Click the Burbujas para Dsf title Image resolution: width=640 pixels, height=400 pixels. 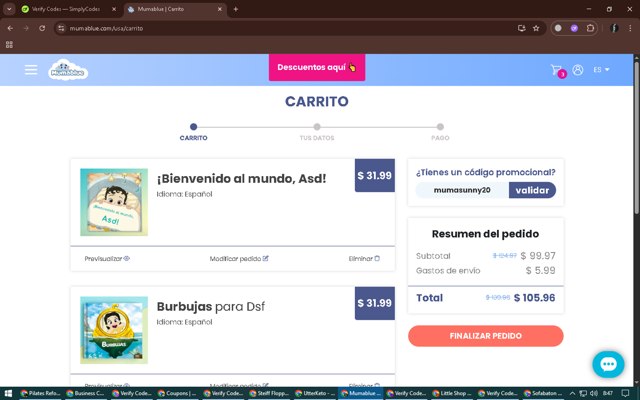coord(211,307)
